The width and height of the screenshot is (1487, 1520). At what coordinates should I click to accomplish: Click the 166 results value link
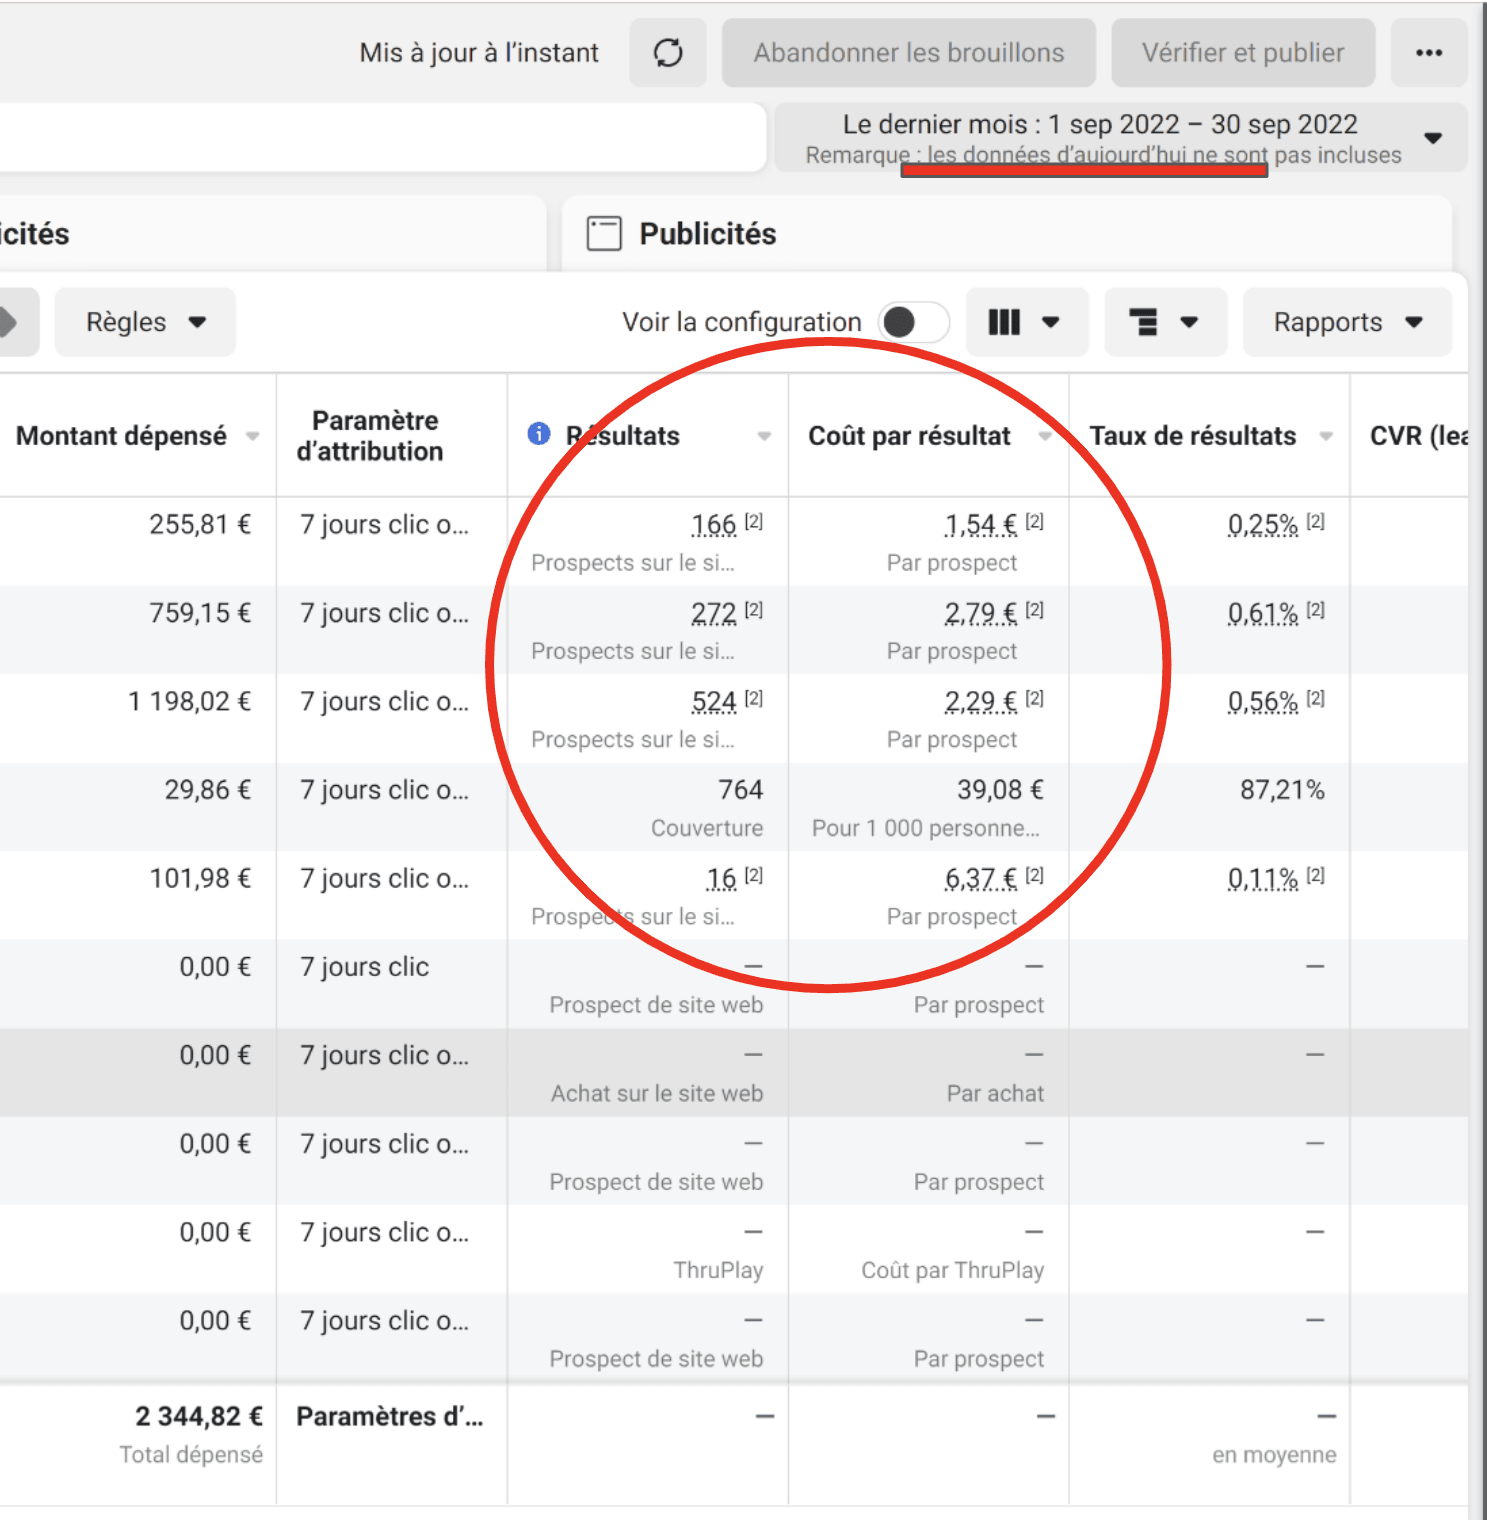713,525
